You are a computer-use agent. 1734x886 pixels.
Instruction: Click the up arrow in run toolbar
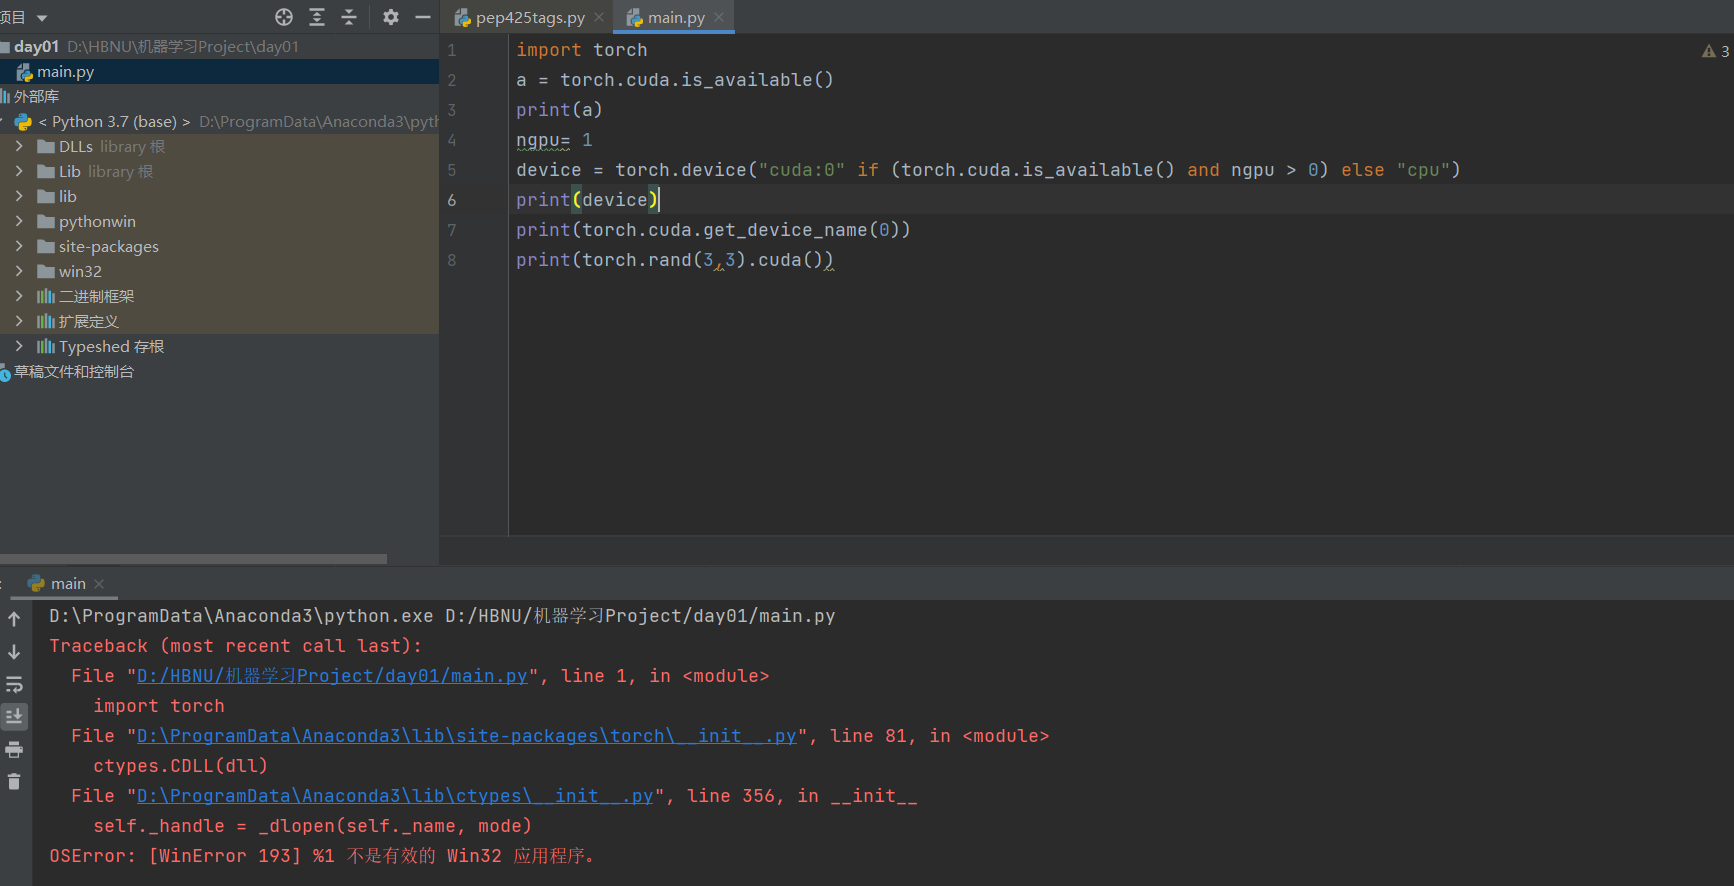14,619
